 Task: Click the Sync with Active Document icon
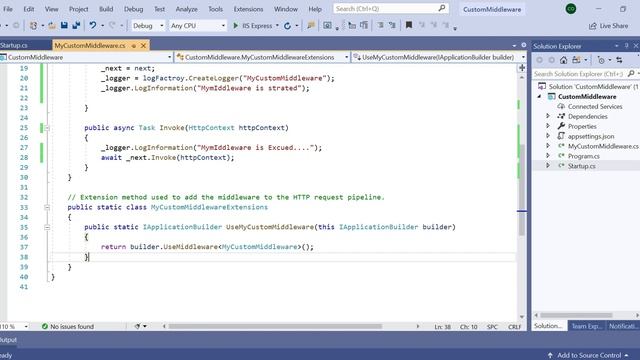(620, 60)
